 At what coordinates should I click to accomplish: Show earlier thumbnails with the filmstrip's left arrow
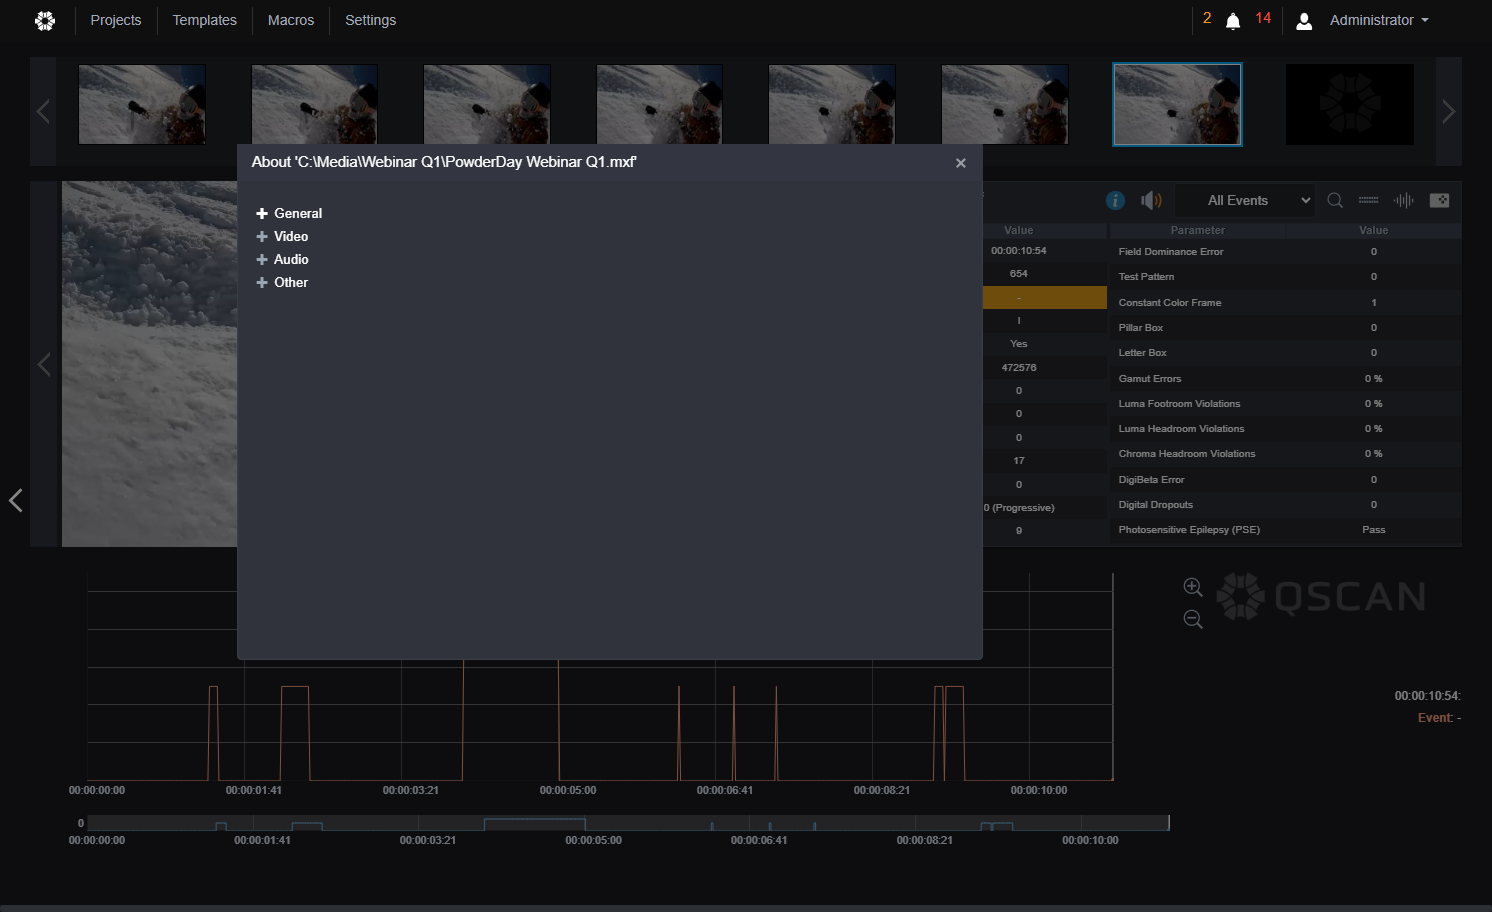click(43, 111)
